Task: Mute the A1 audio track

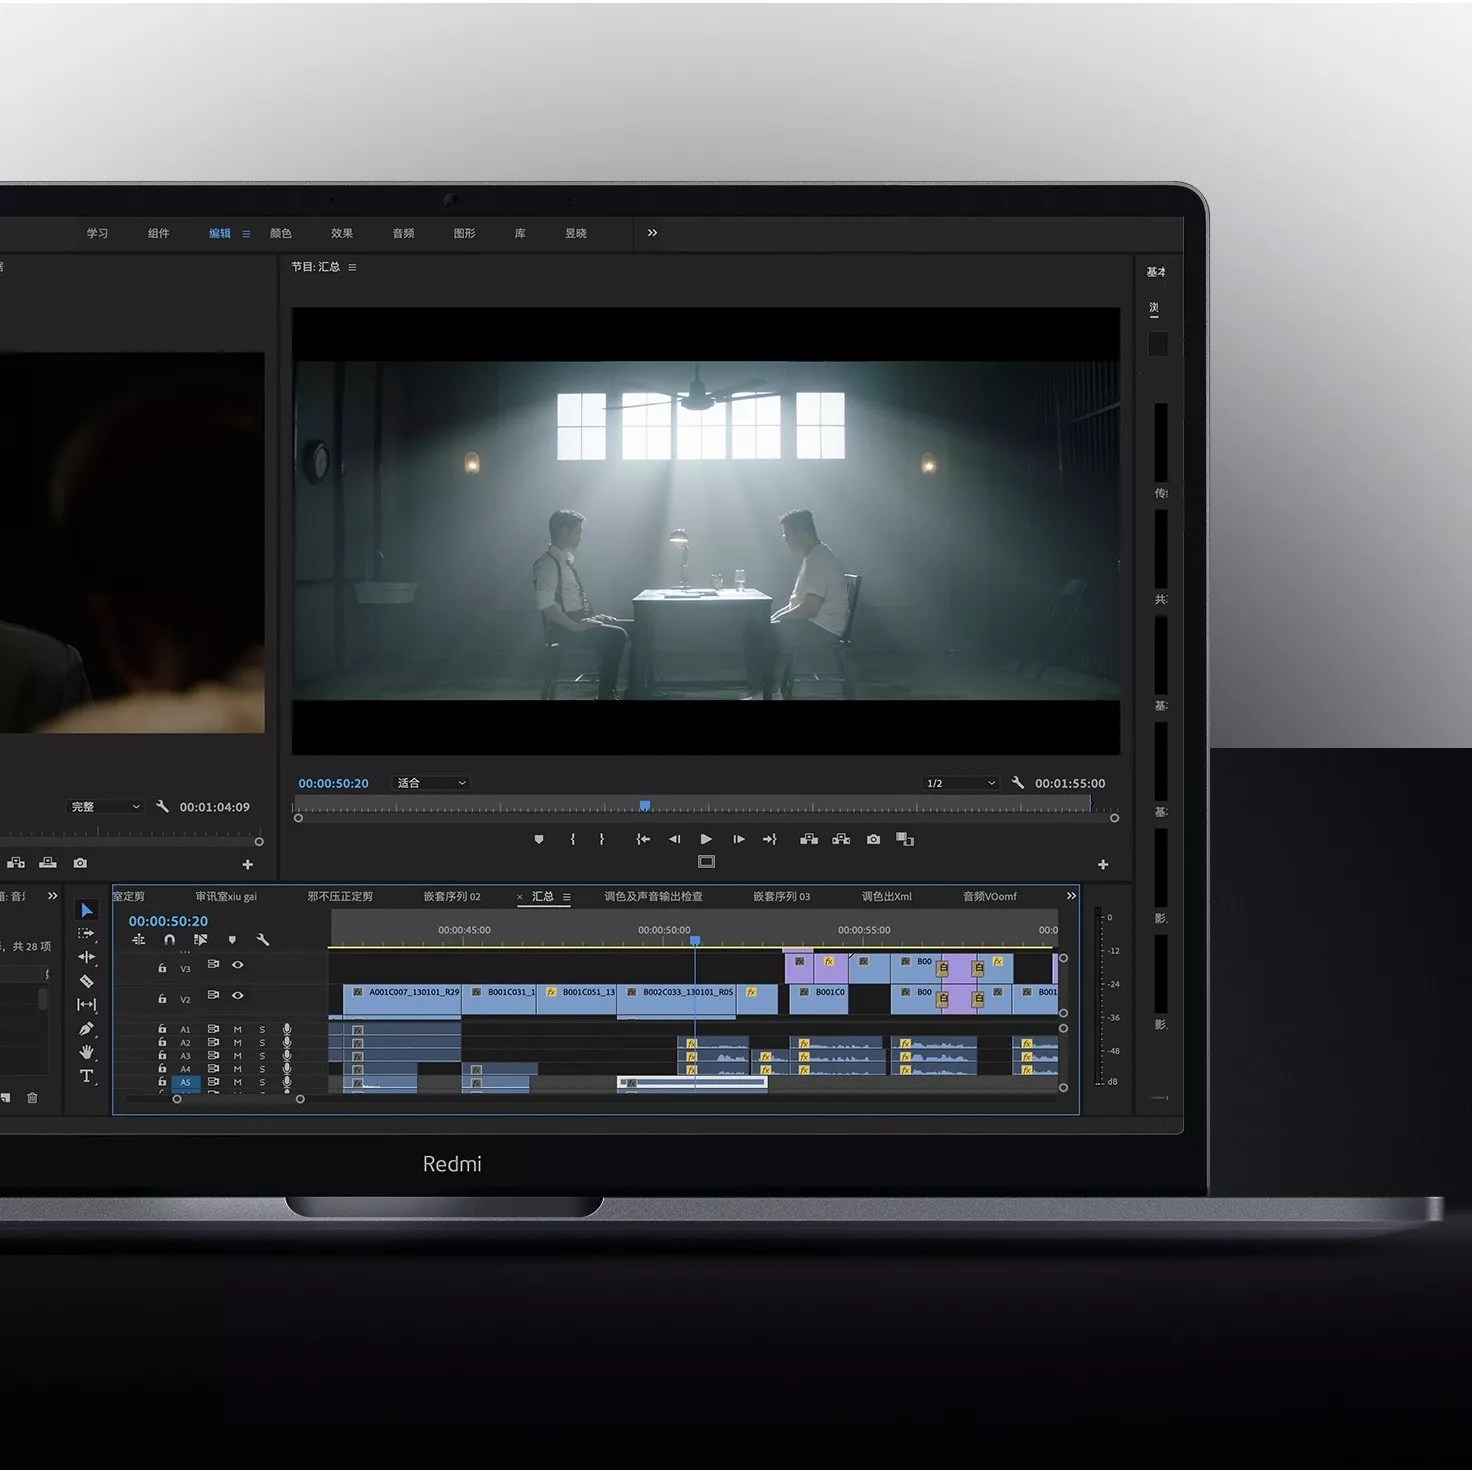Action: pyautogui.click(x=237, y=1030)
